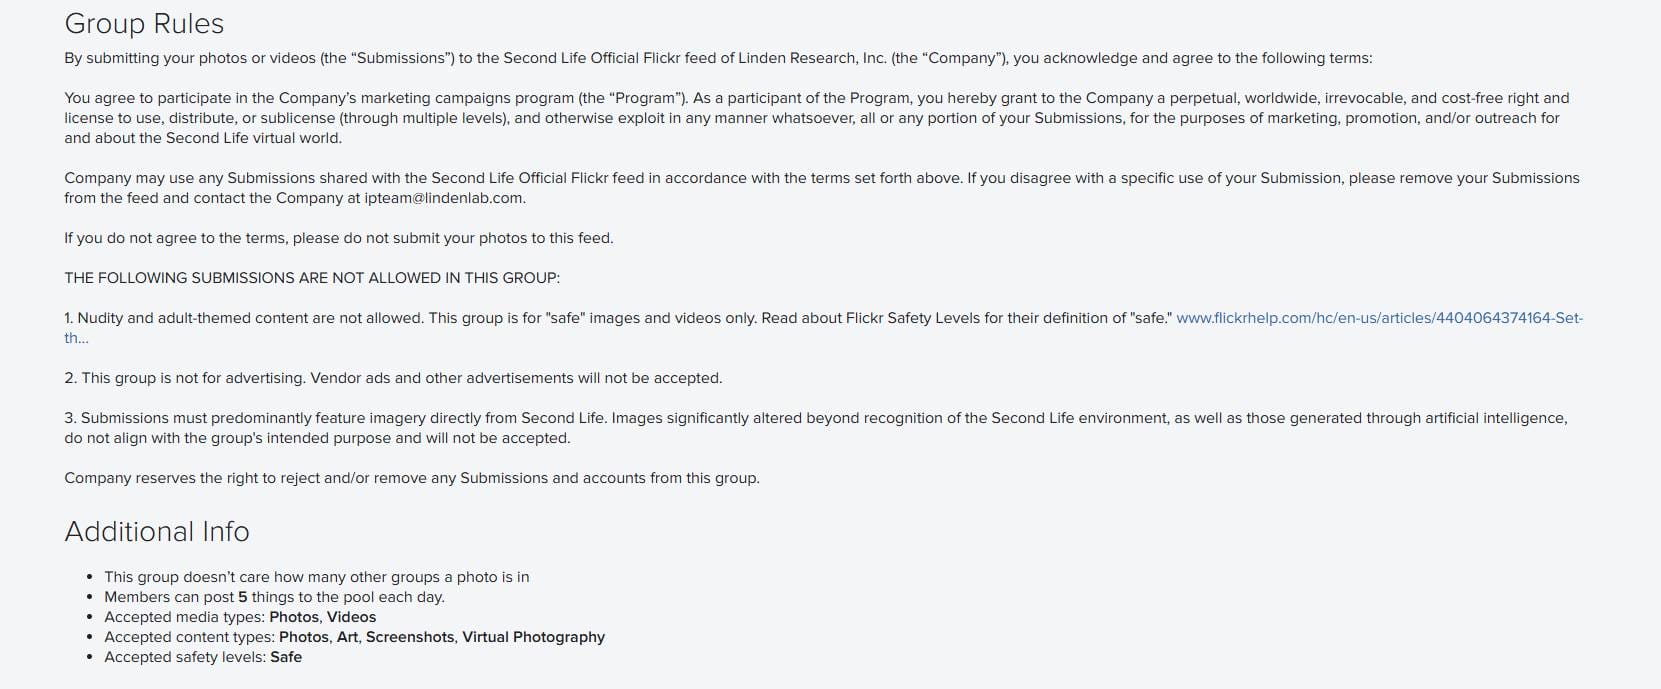
Task: Click the "If you do not agree" sentence
Action: [x=339, y=238]
